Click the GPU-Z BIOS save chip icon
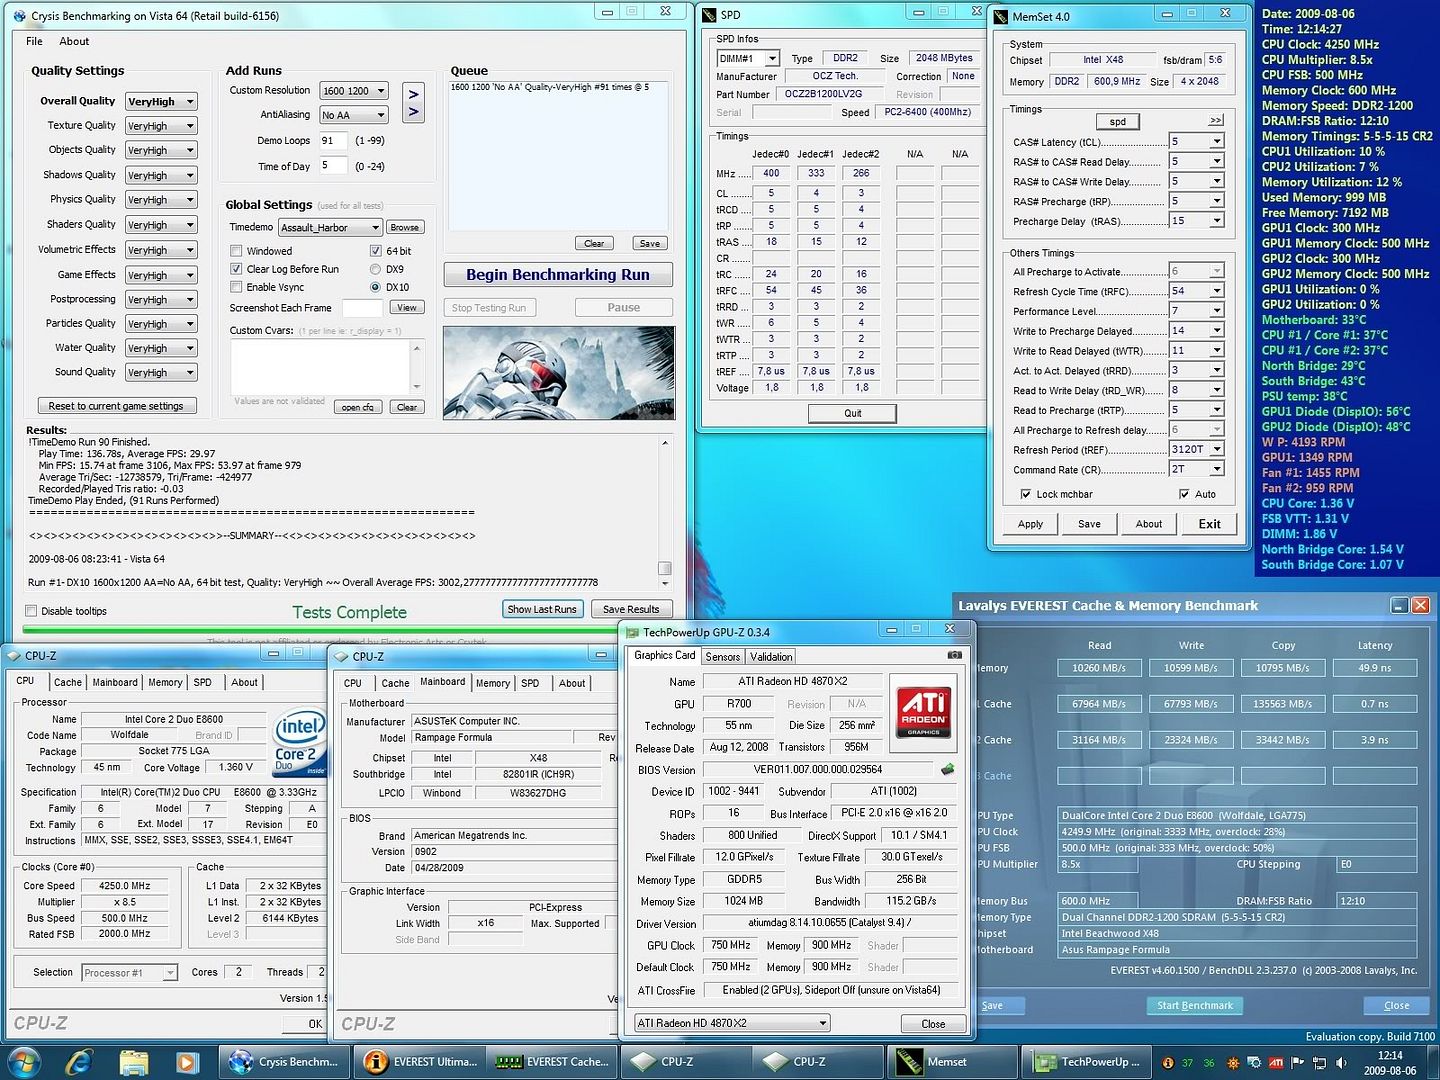This screenshot has height=1080, width=1440. [947, 769]
